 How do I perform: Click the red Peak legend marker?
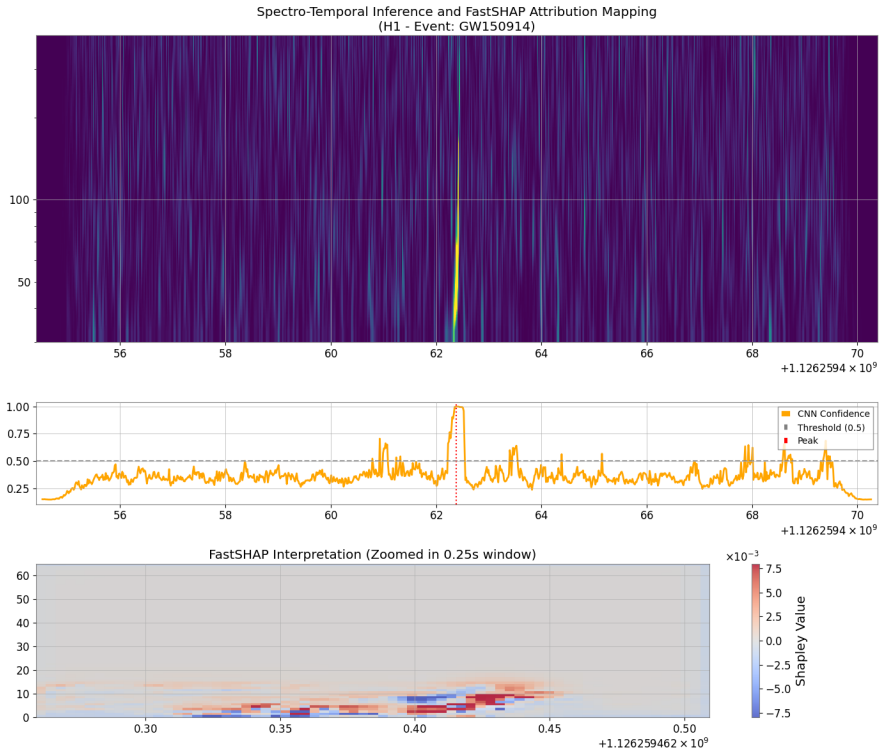click(x=786, y=441)
